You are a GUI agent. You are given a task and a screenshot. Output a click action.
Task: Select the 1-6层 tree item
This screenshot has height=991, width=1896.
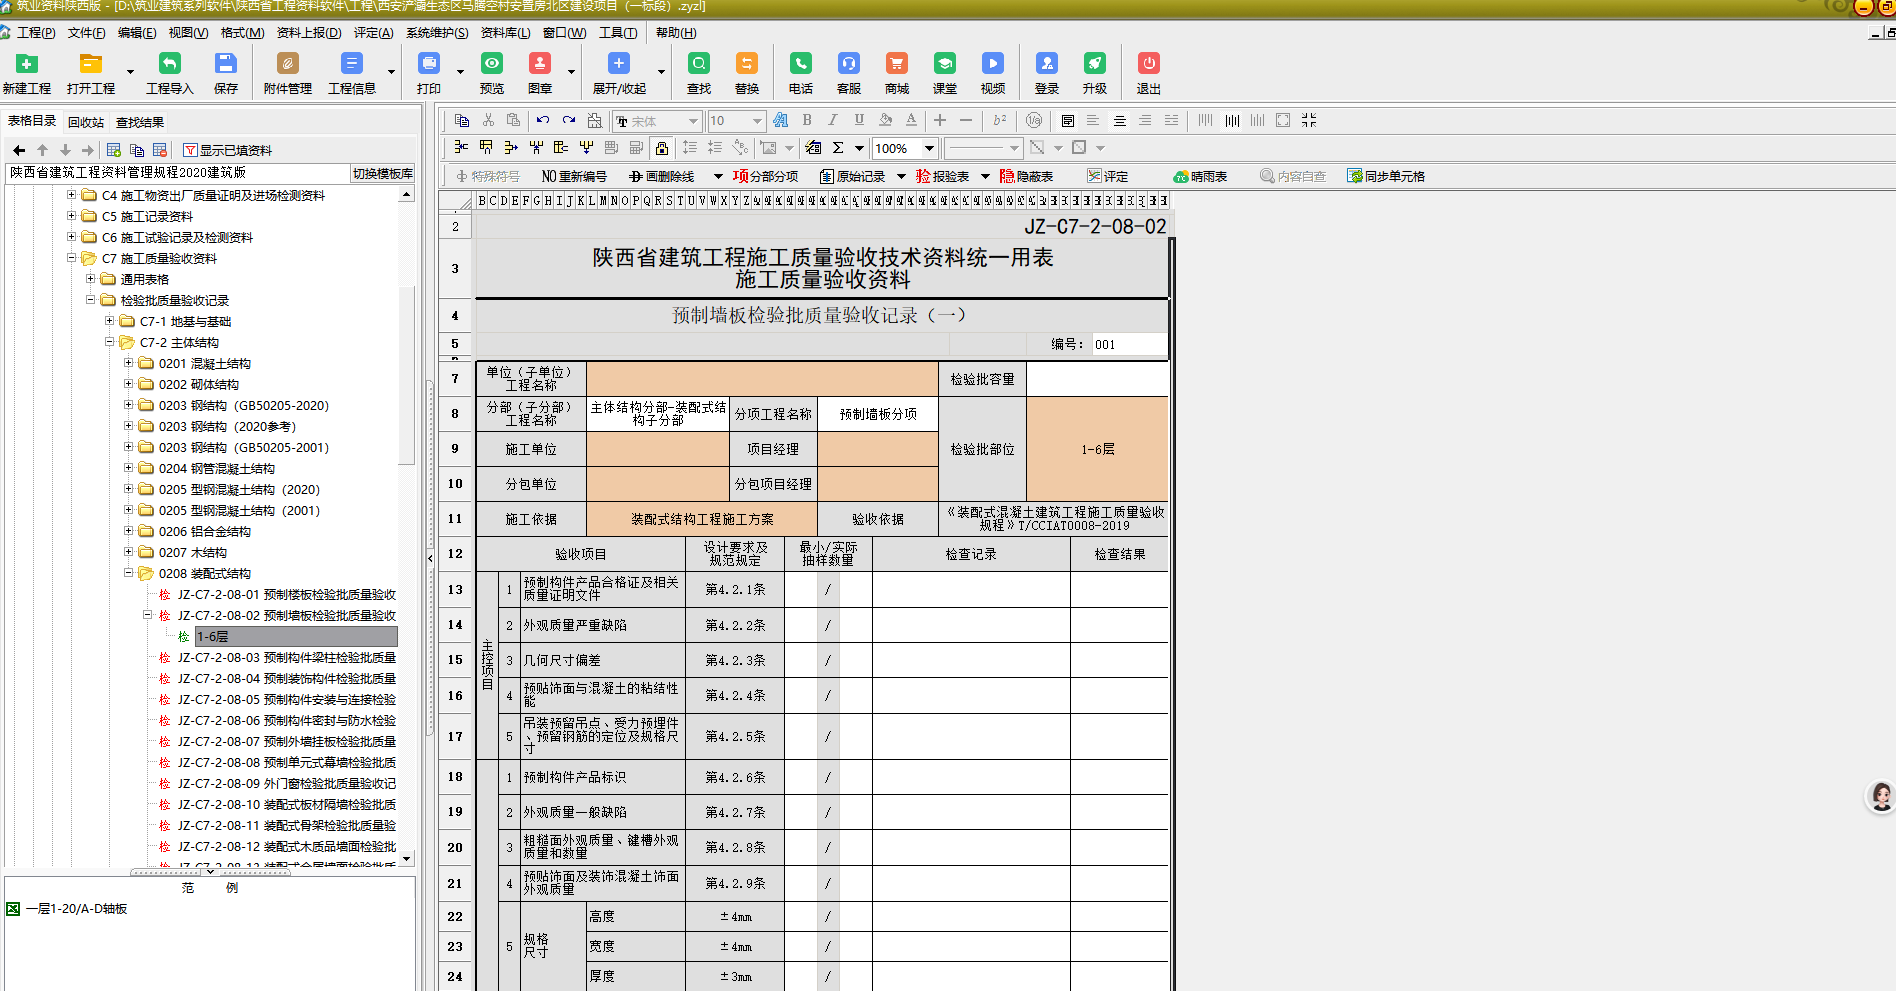point(296,636)
